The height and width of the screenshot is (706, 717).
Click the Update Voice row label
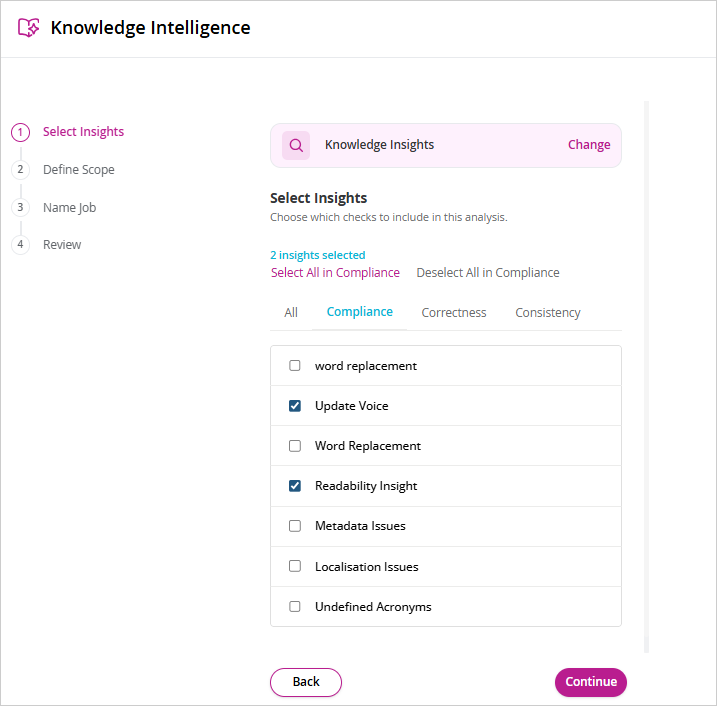pos(352,406)
